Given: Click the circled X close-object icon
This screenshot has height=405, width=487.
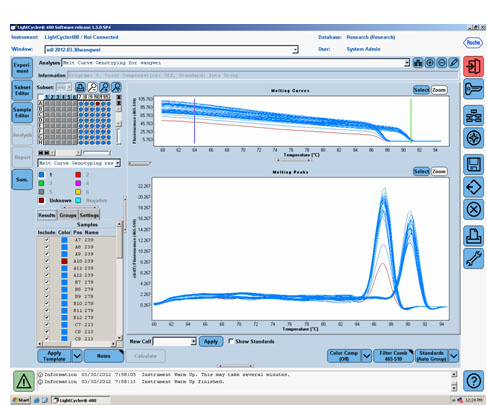Looking at the screenshot, I should [473, 209].
